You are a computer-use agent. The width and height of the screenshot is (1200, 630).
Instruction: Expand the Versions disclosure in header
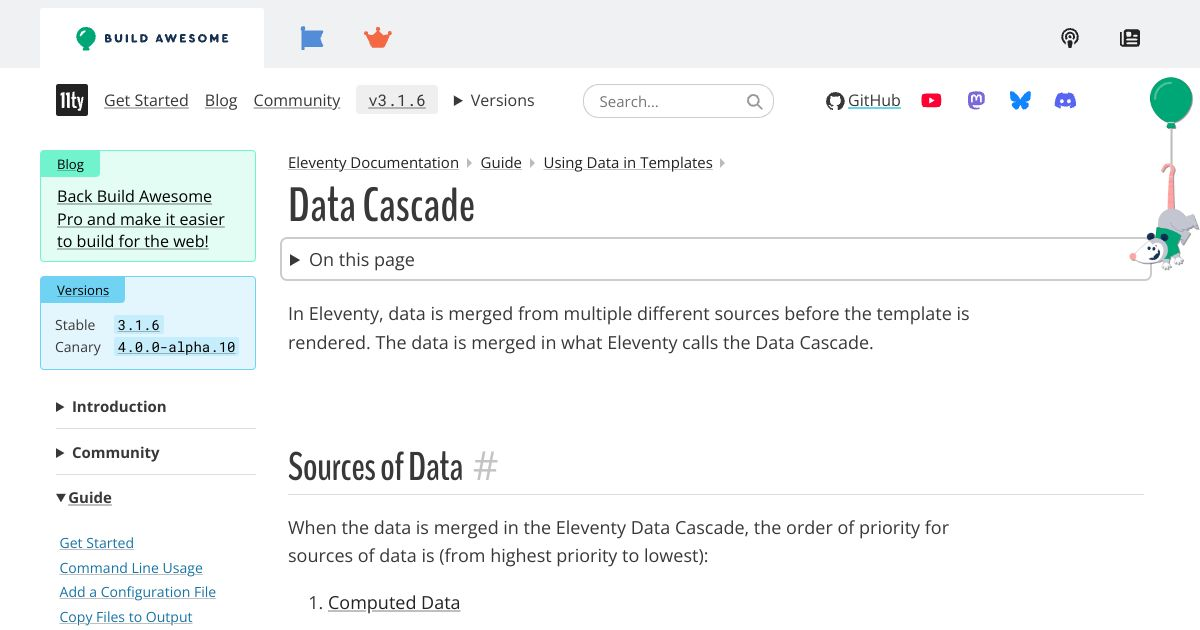point(494,100)
